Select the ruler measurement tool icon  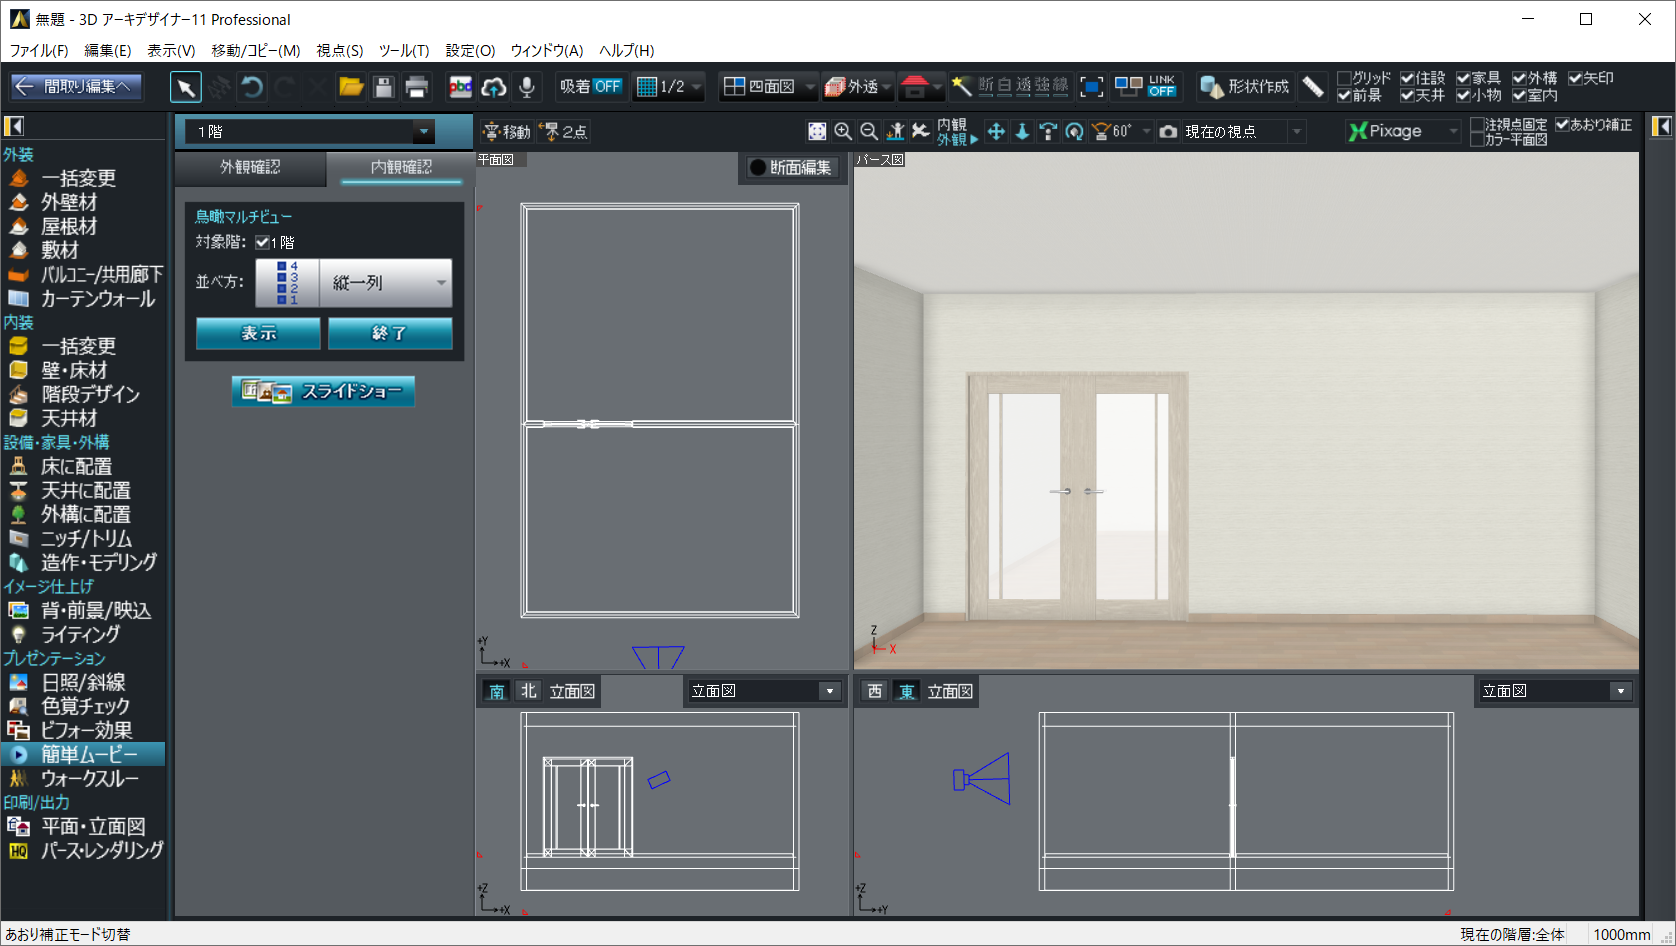(x=1314, y=88)
